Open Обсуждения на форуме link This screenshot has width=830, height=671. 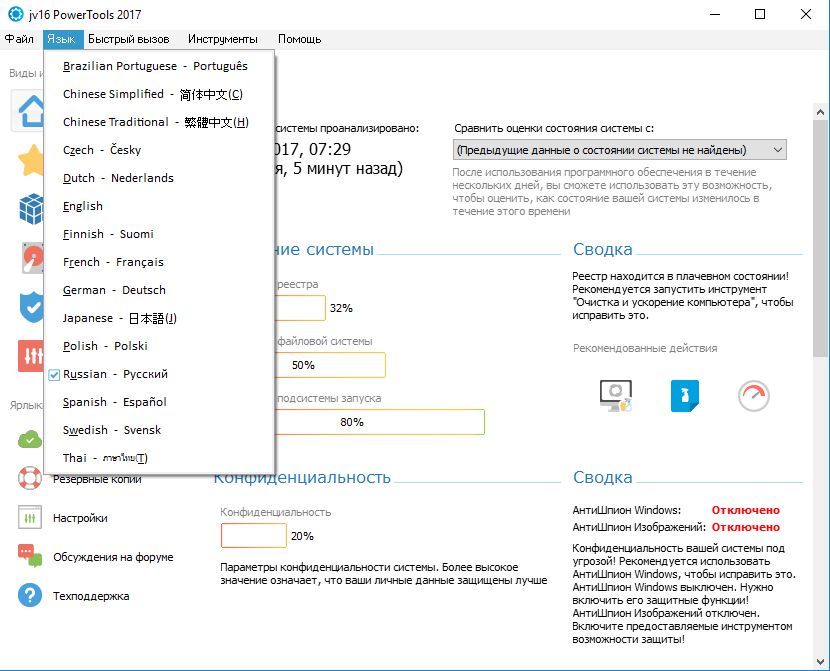[x=112, y=557]
